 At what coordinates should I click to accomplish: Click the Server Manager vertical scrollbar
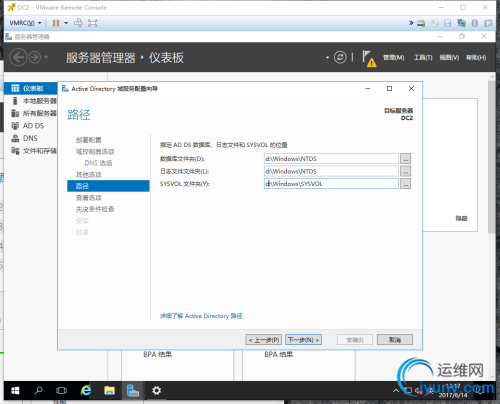(492, 157)
